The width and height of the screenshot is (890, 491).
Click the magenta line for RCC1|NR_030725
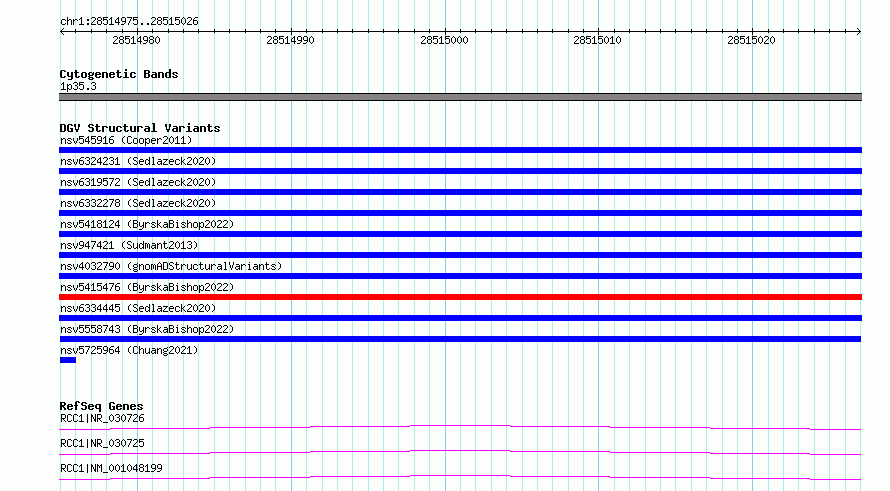(x=460, y=452)
